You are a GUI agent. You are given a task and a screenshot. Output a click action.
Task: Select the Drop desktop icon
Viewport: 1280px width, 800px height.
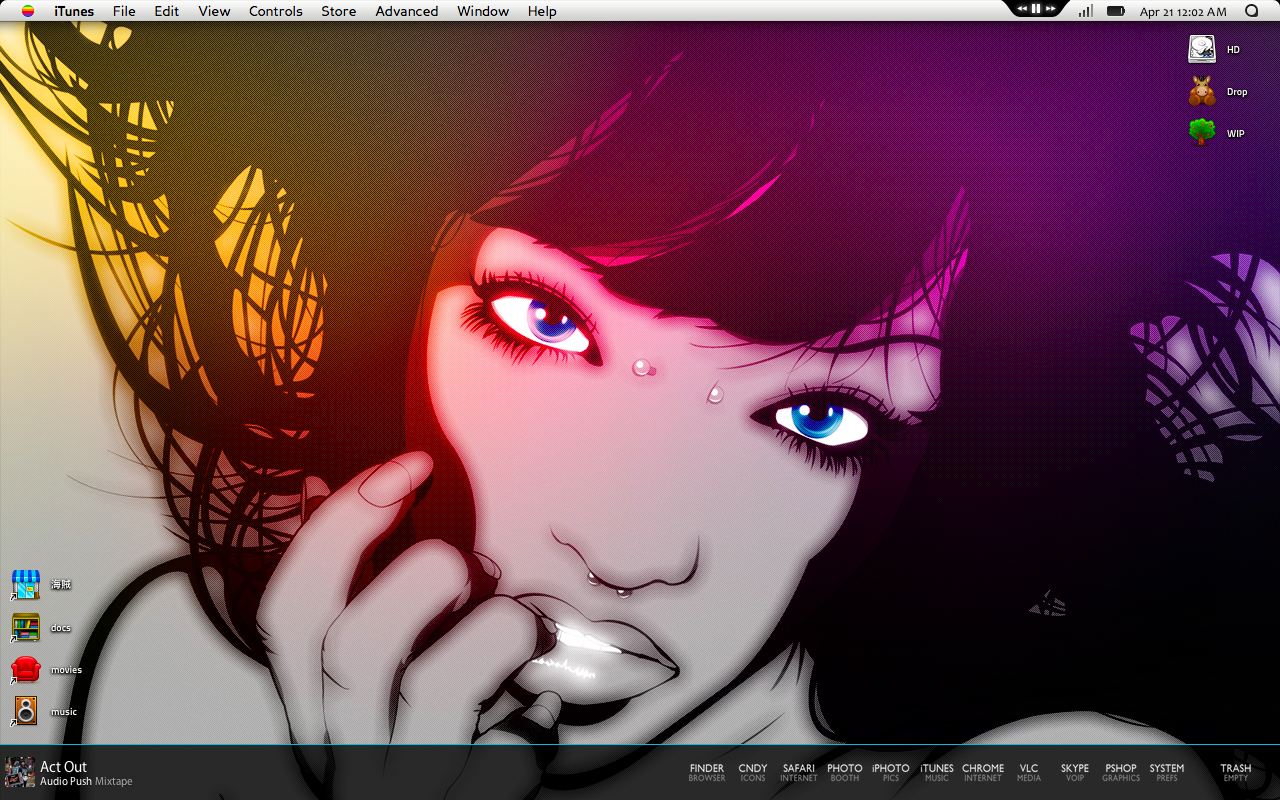pos(1202,91)
